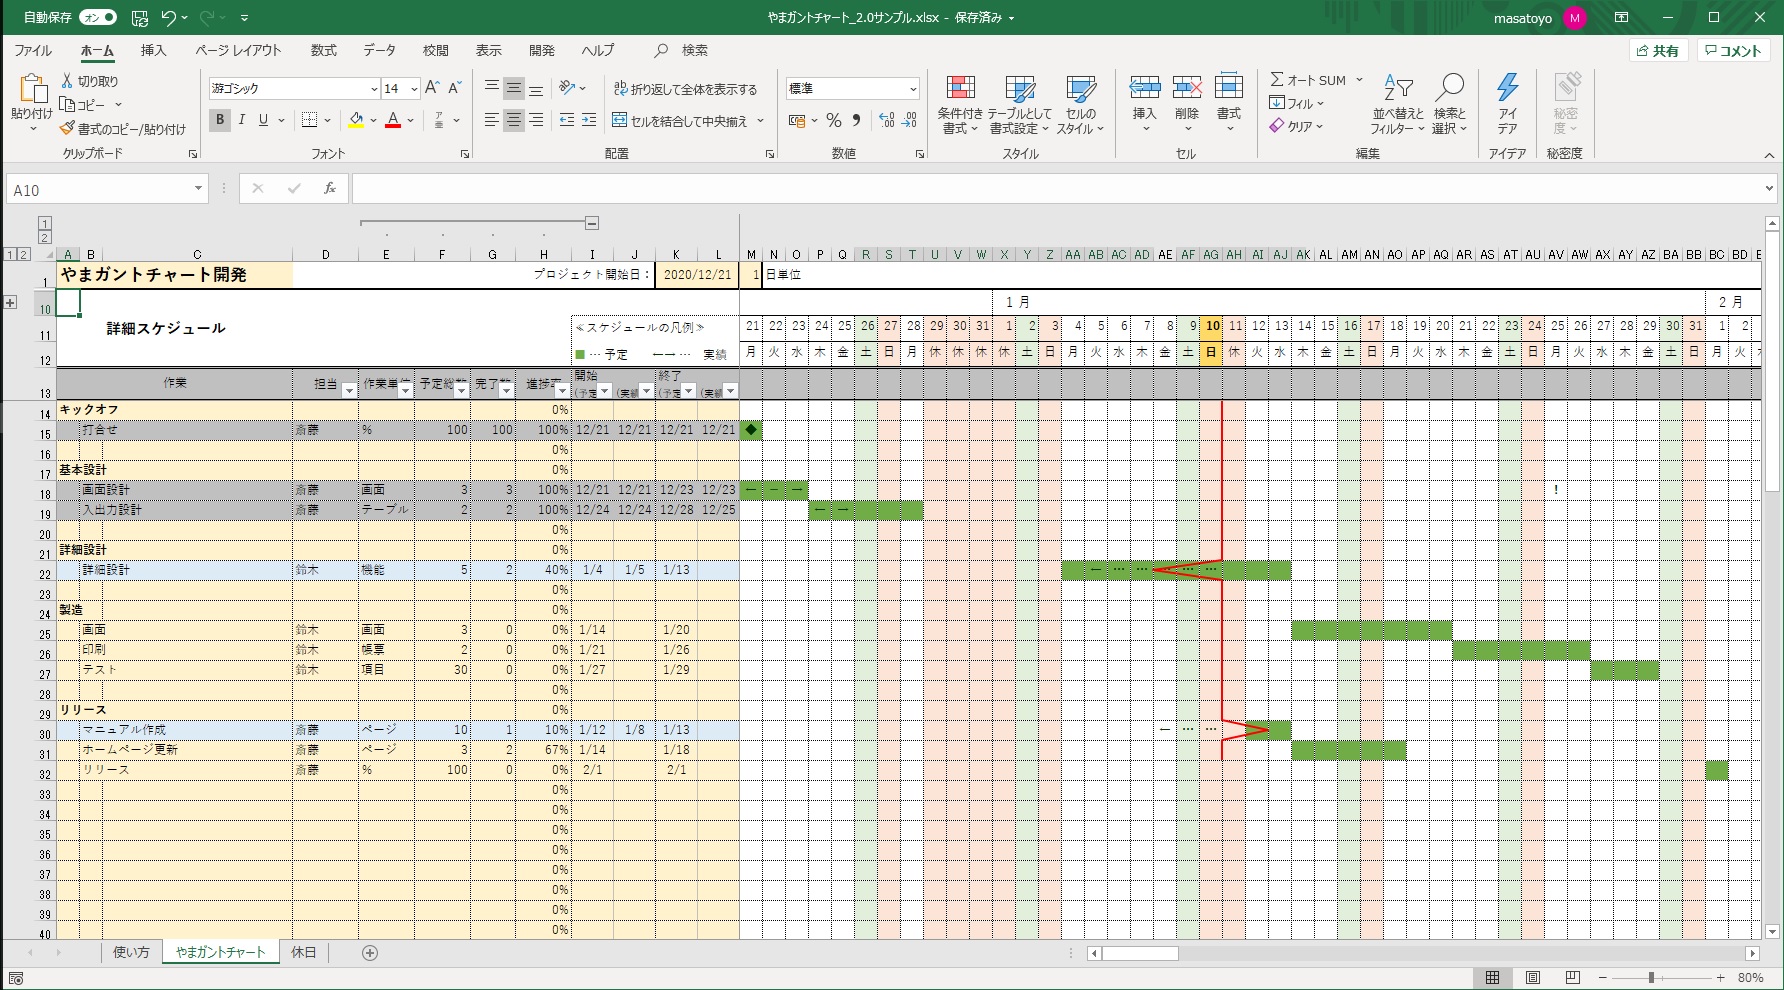Click the Borders icon
Viewport: 1784px width, 990px height.
[310, 120]
